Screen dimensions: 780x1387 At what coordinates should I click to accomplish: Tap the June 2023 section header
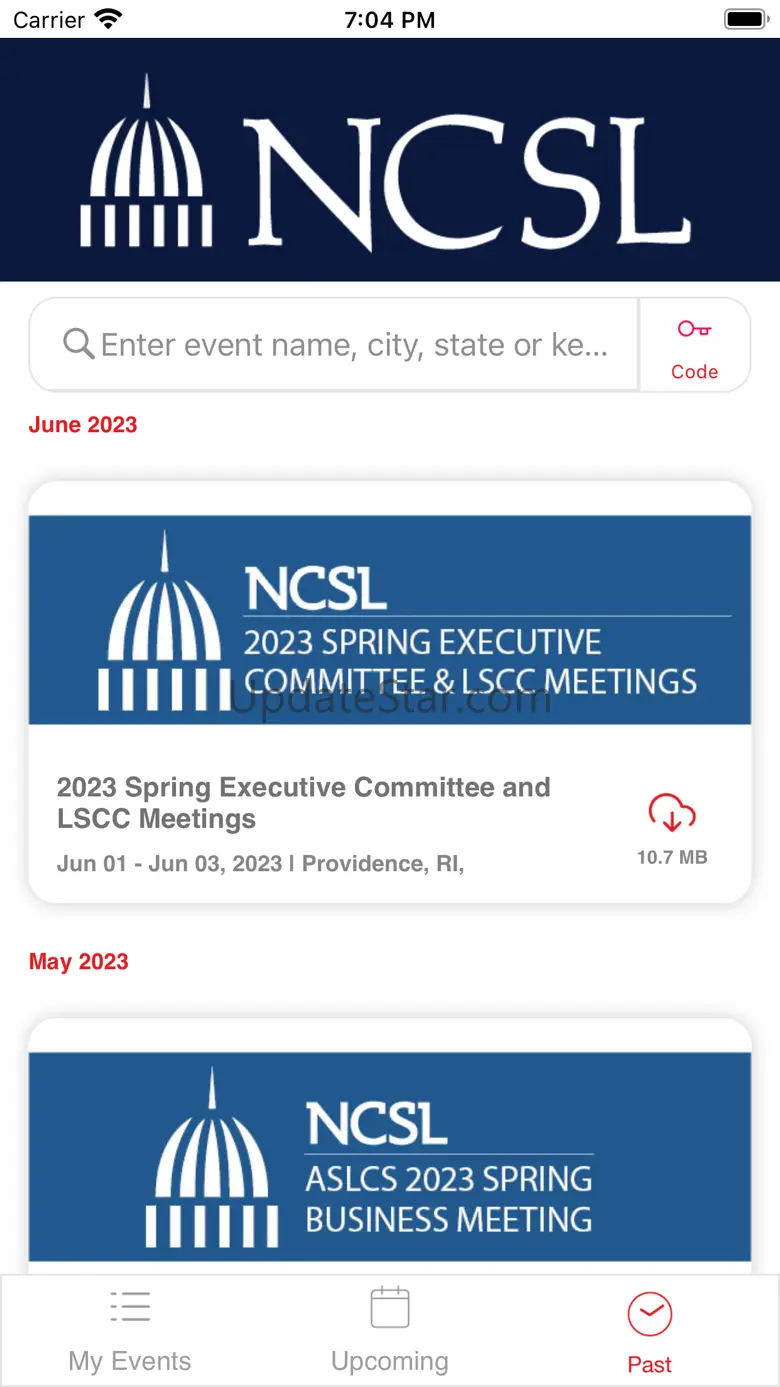[x=83, y=425]
